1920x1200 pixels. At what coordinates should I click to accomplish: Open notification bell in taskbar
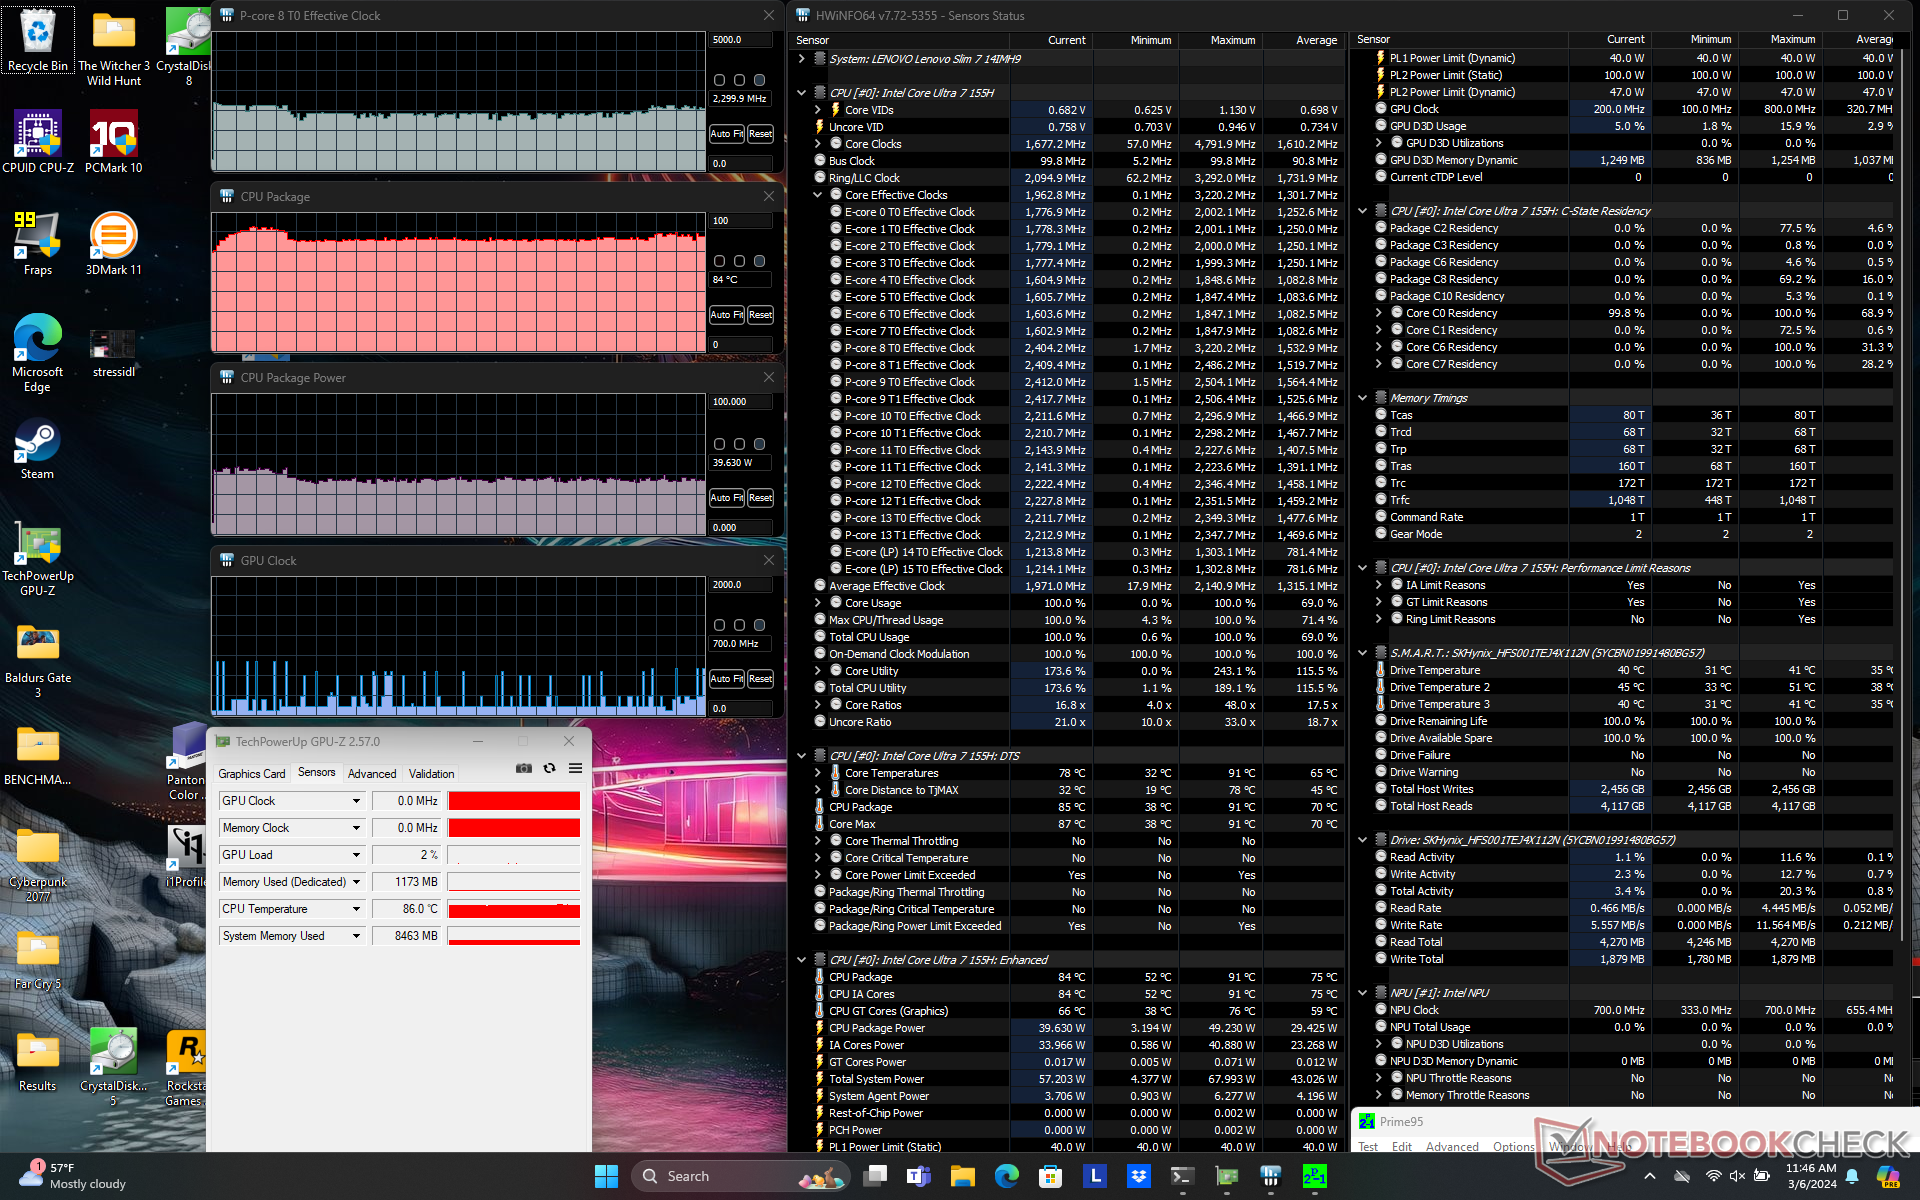click(1852, 1176)
